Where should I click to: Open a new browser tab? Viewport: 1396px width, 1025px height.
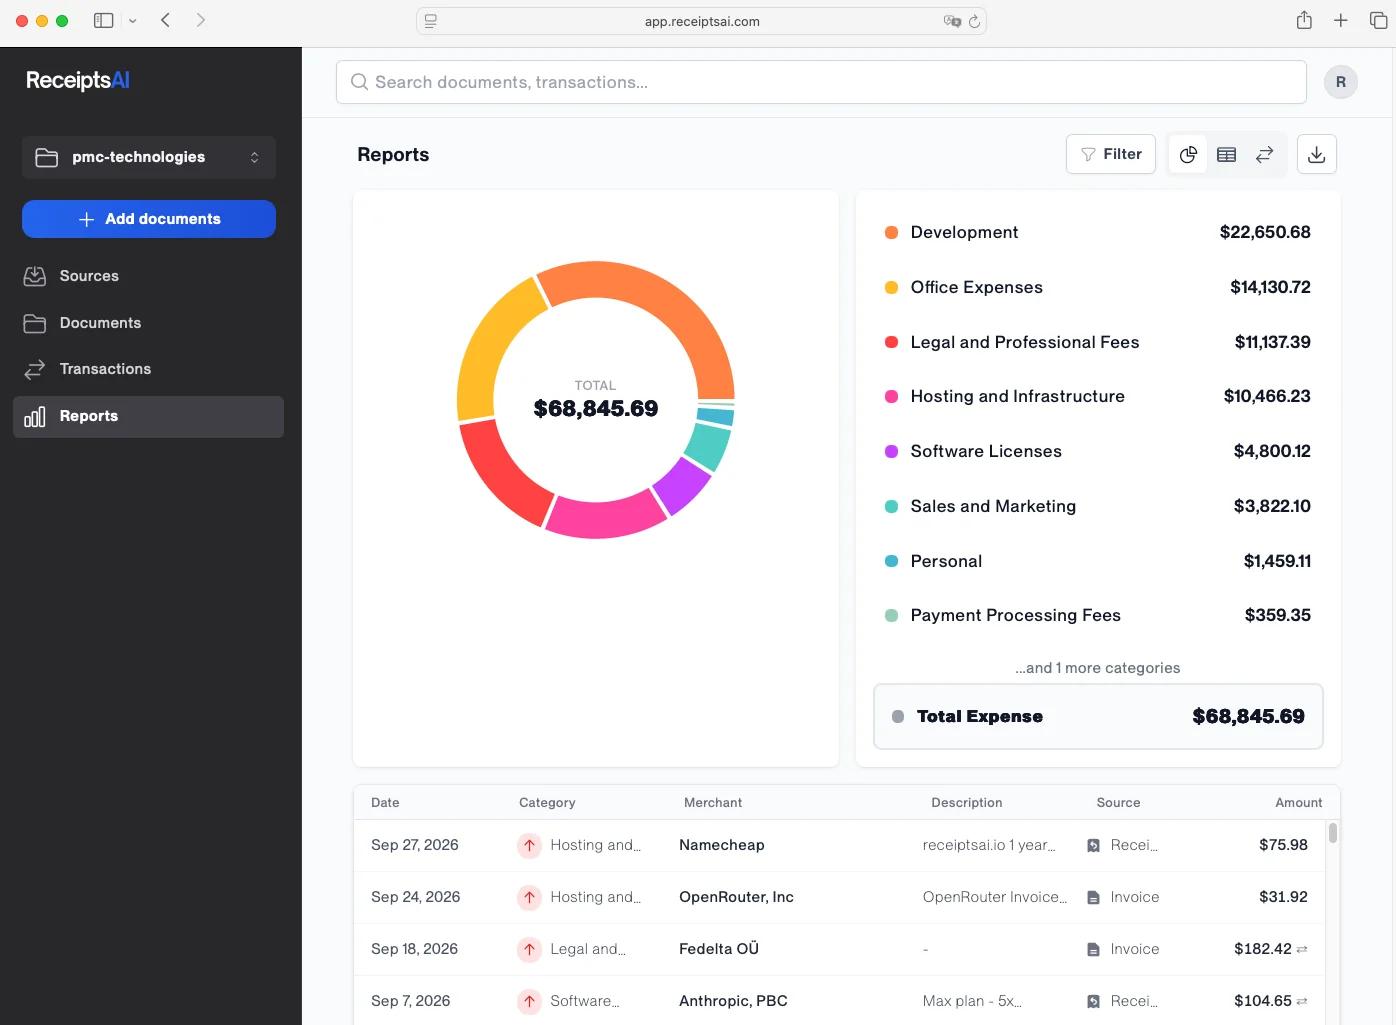pyautogui.click(x=1341, y=20)
